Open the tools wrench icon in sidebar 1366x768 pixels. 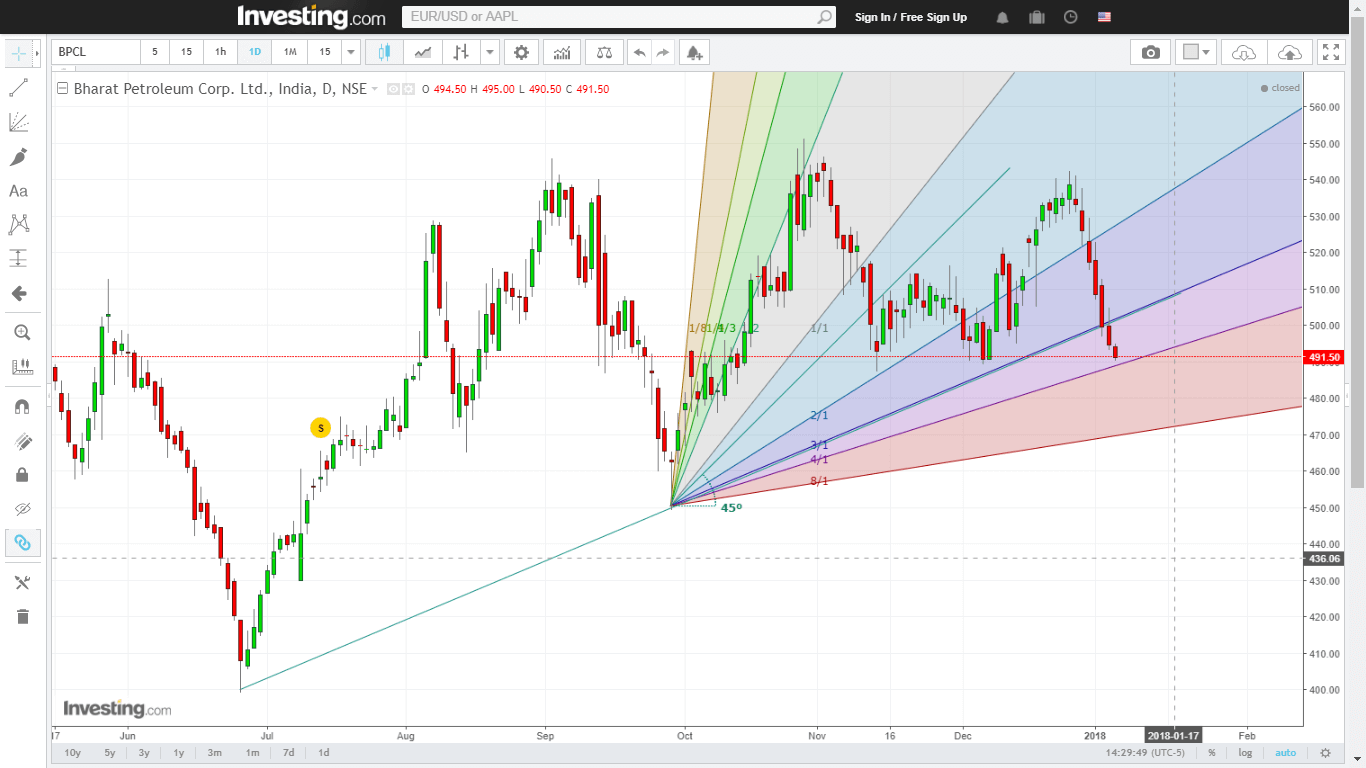[22, 583]
